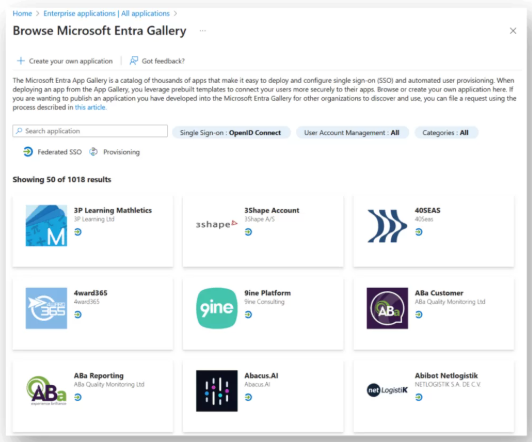
Task: Click the '9ine Consulting' publisher text
Action: point(264,302)
